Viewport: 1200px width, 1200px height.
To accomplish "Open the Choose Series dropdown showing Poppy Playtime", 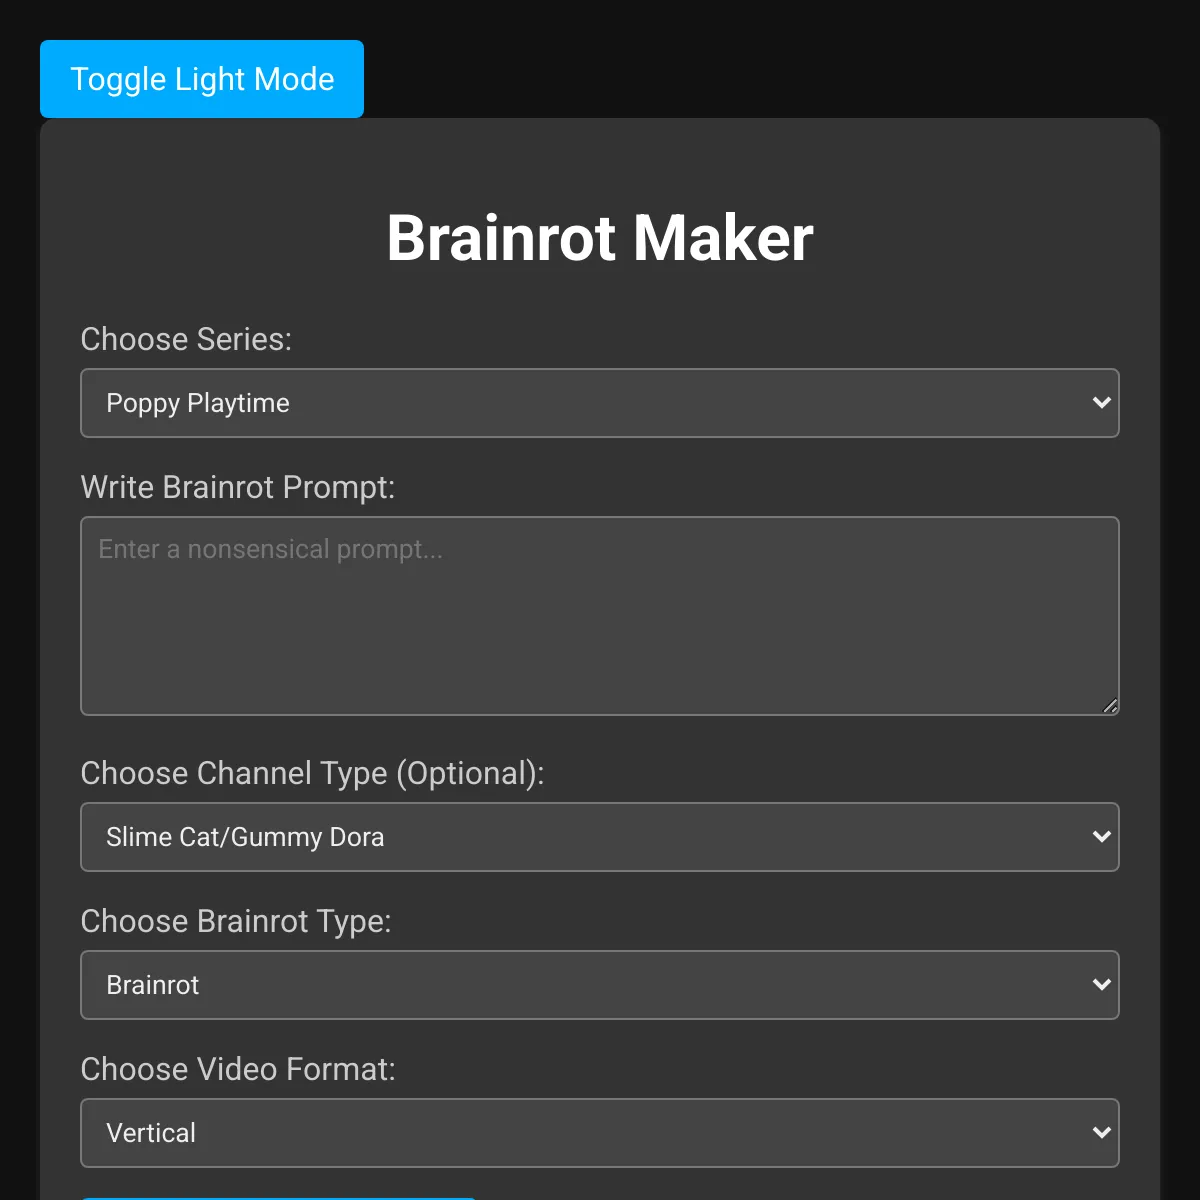I will [600, 403].
